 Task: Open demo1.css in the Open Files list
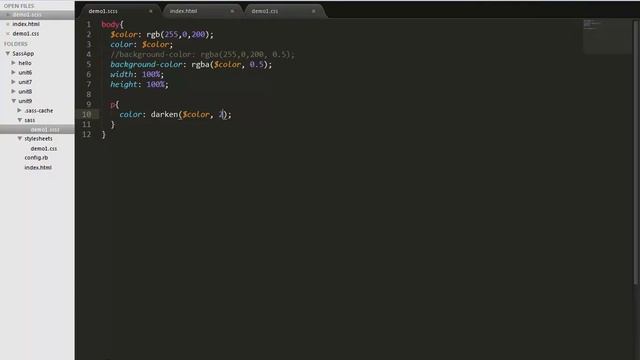tap(26, 33)
